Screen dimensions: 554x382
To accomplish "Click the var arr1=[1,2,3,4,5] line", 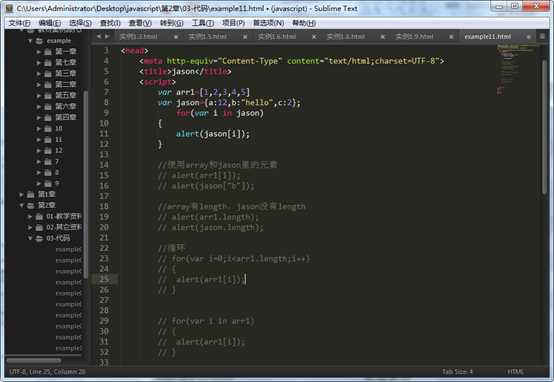I will 204,92.
